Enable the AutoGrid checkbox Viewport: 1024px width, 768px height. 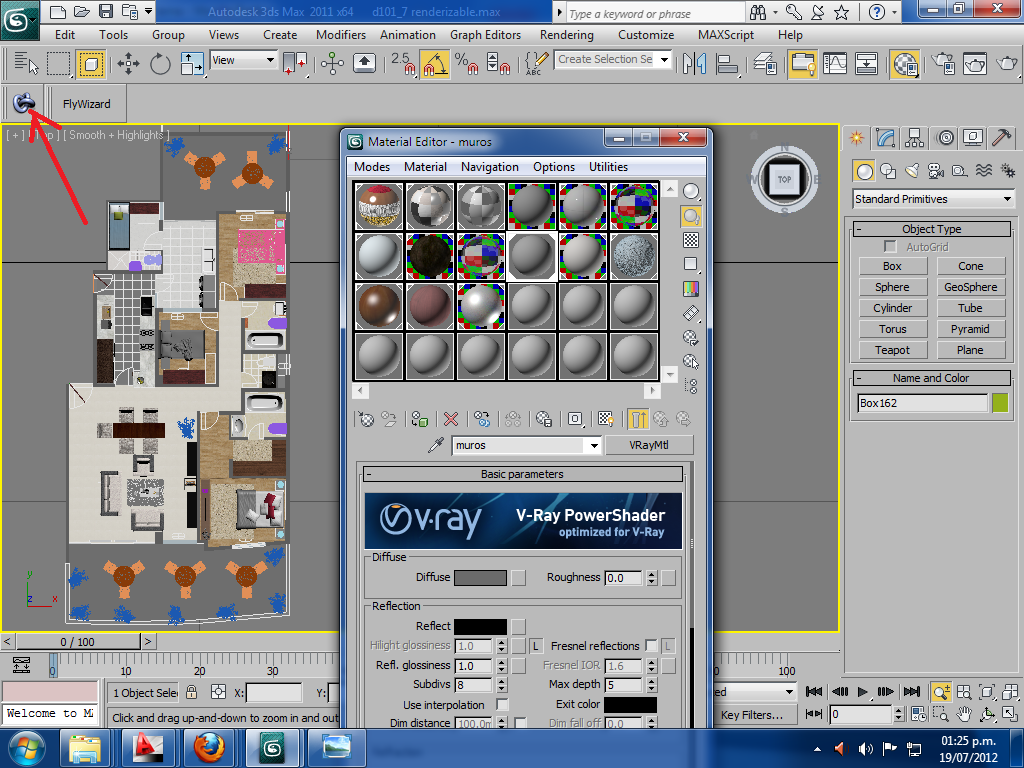pos(890,246)
